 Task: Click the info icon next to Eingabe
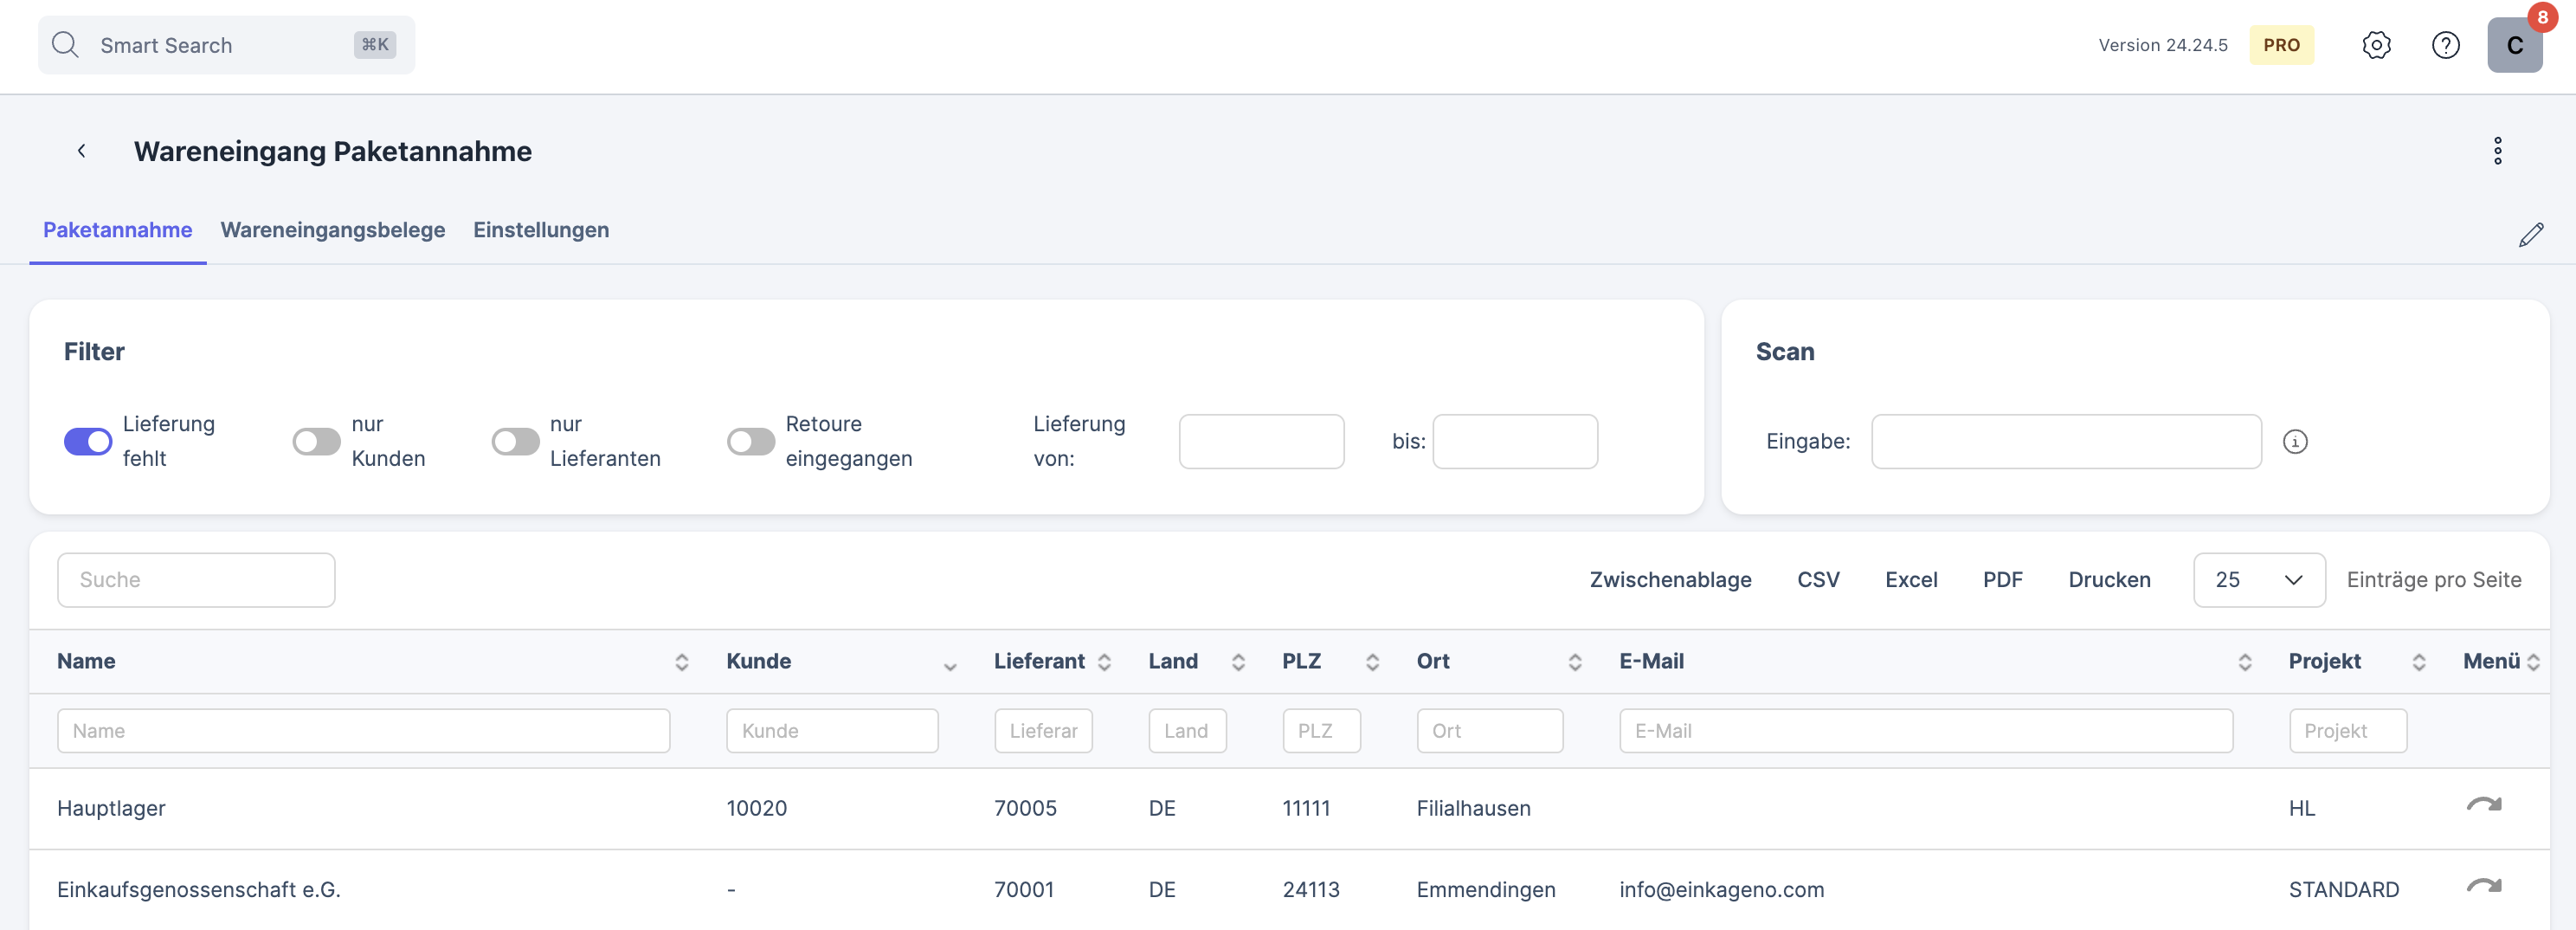[x=2295, y=442]
